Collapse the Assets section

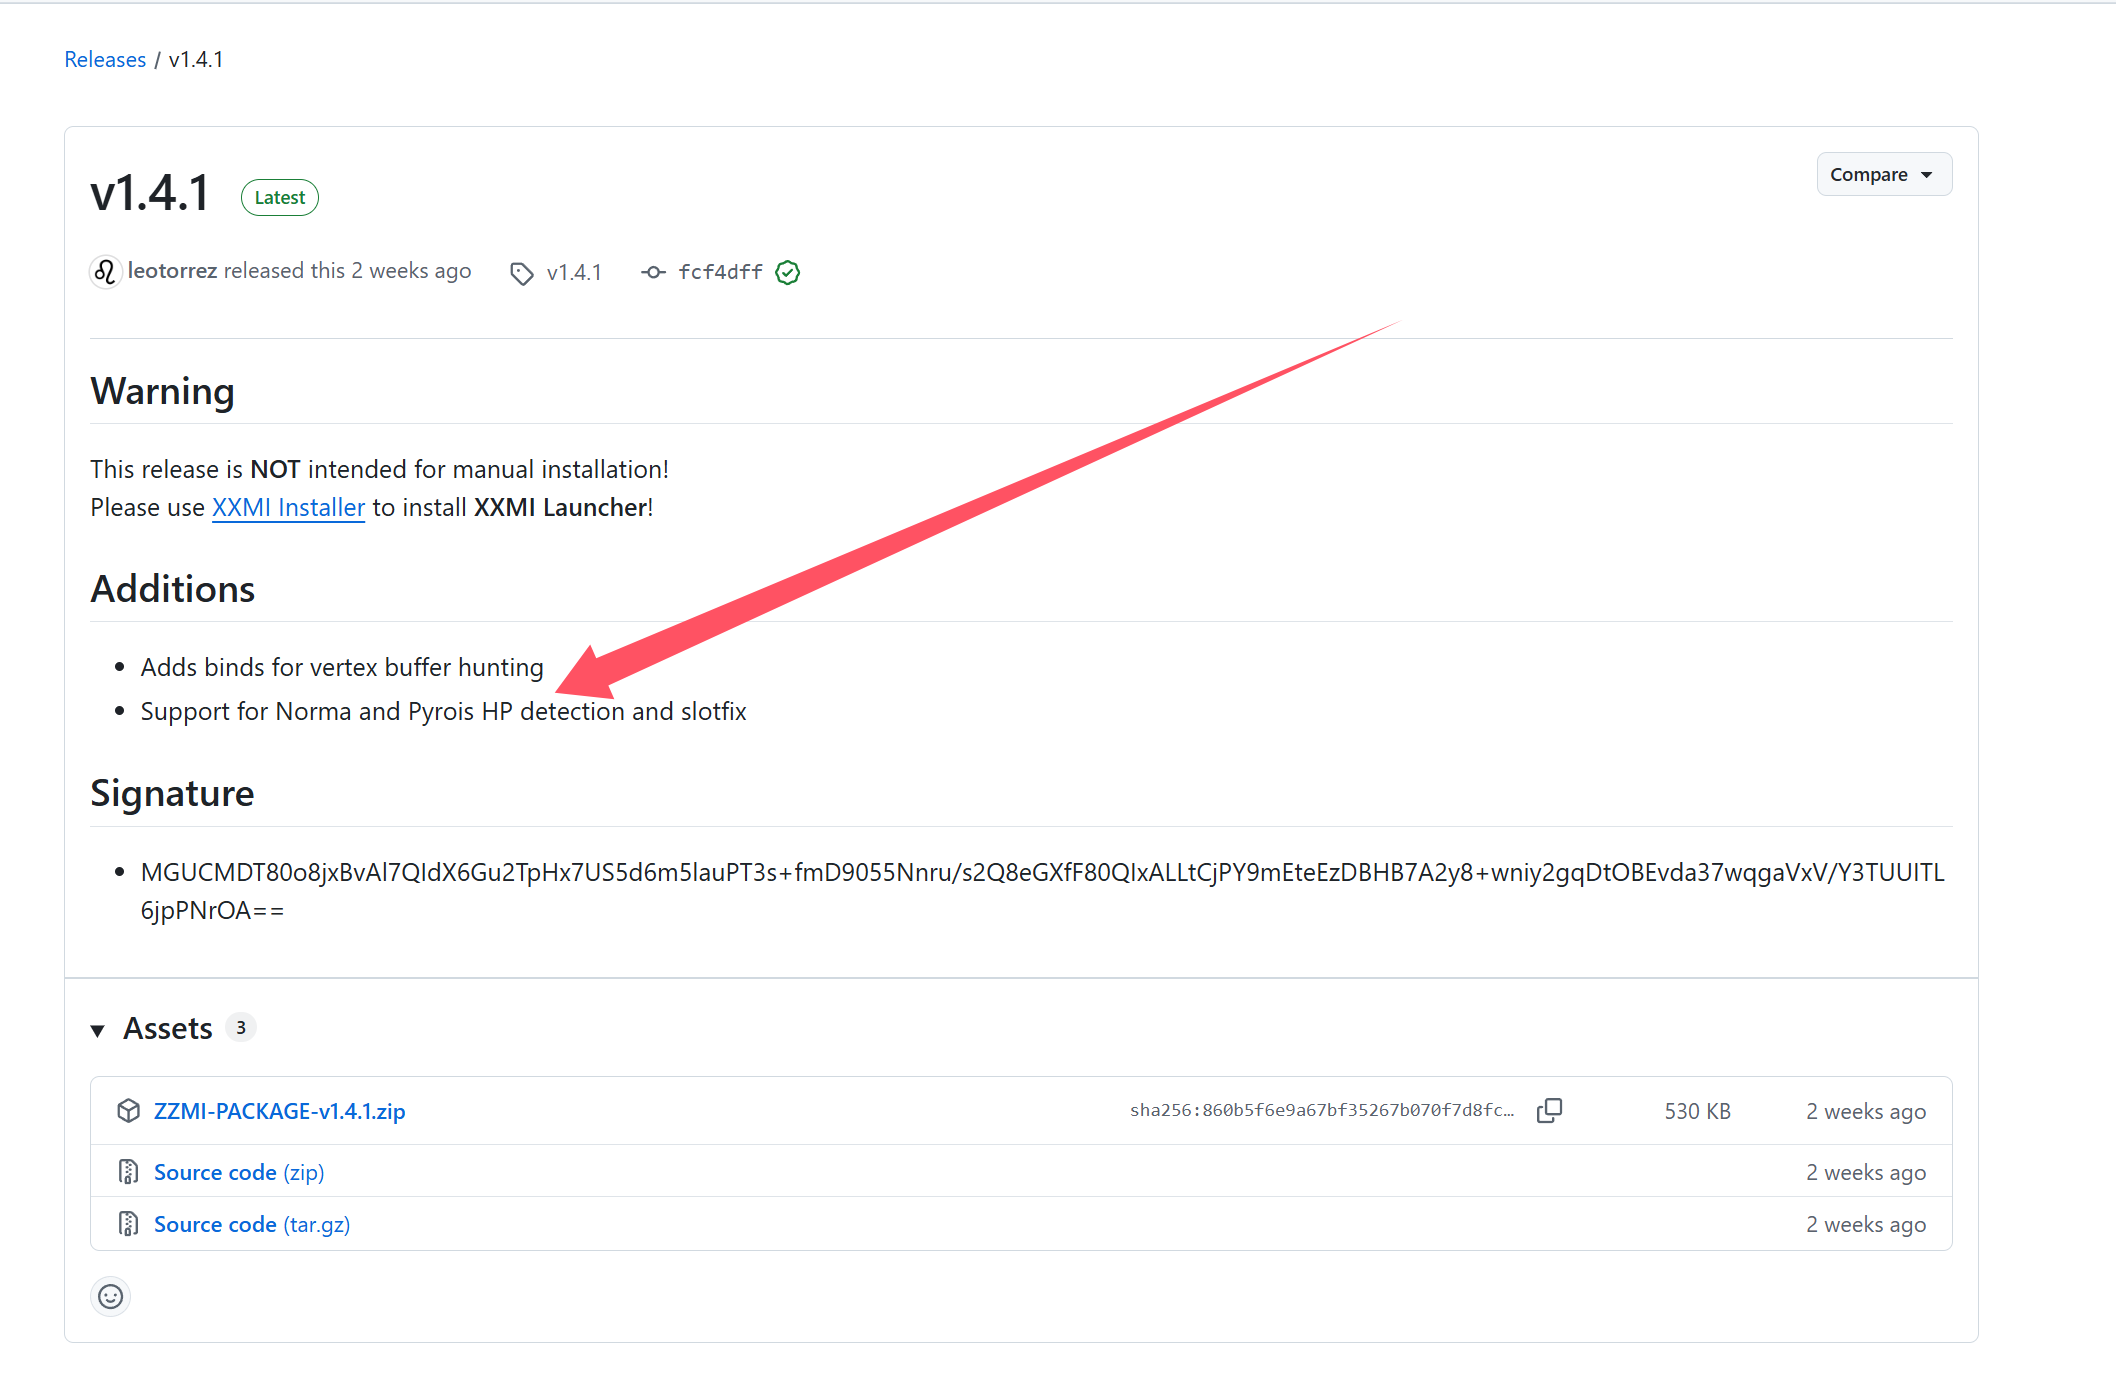(x=97, y=1030)
